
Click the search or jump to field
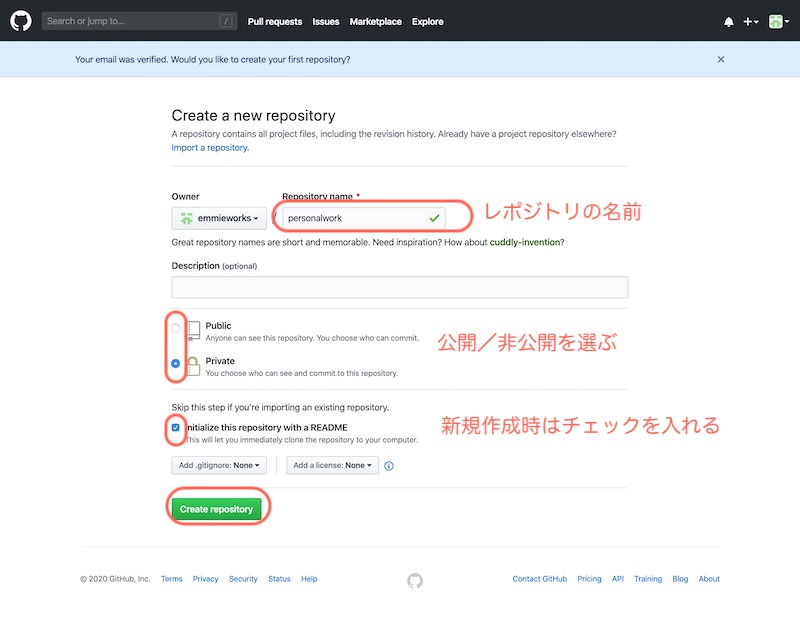pyautogui.click(x=139, y=21)
